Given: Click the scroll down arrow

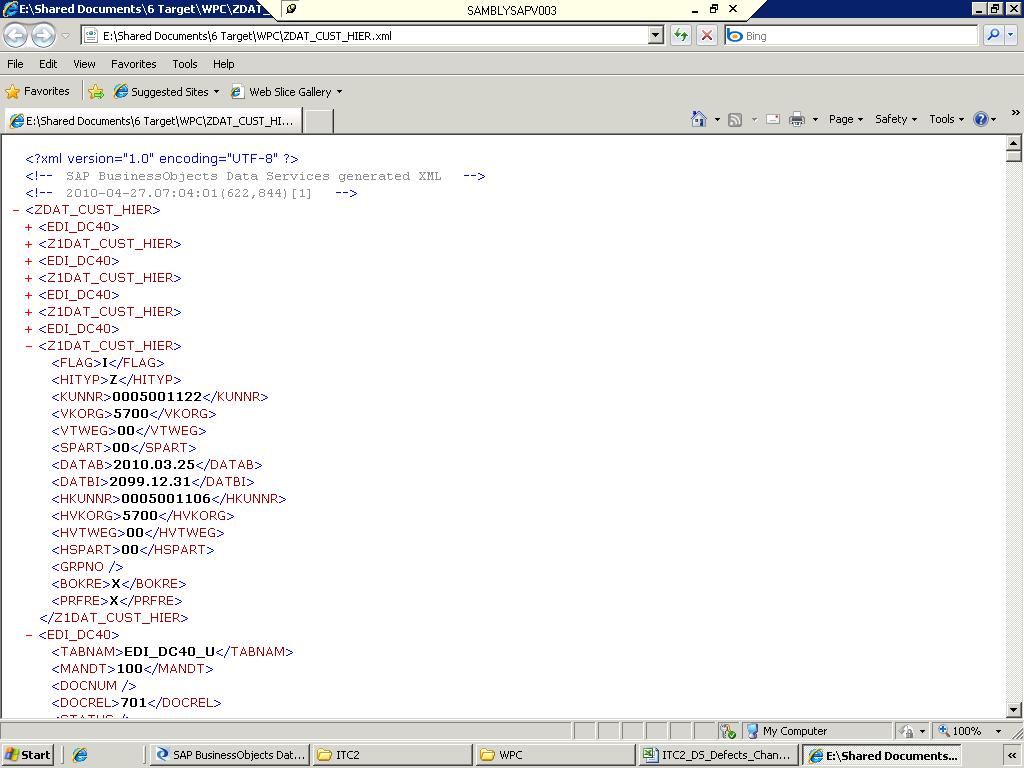Looking at the screenshot, I should [1014, 710].
